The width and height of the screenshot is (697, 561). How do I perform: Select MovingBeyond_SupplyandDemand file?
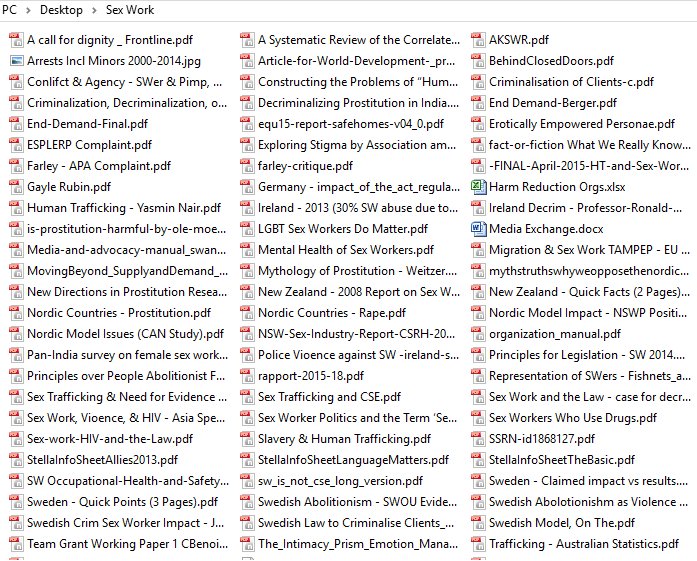click(x=128, y=271)
